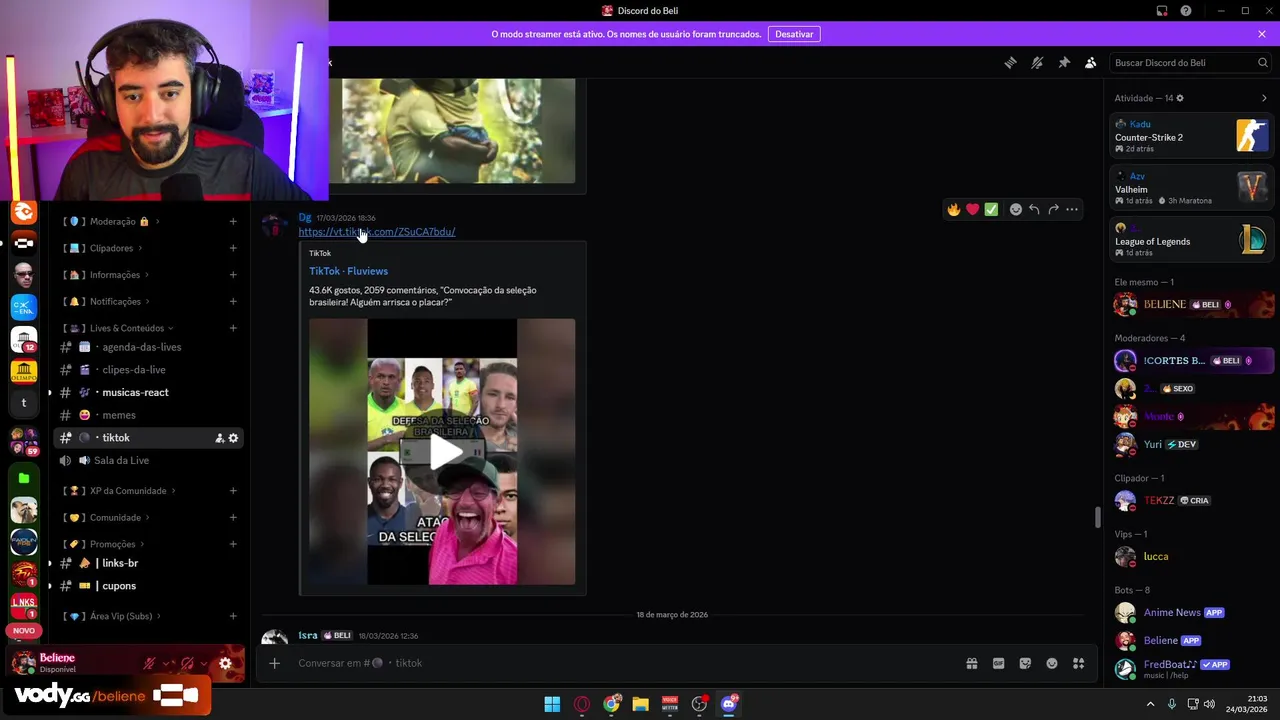This screenshot has height=720, width=1280.
Task: Open the help question mark icon
Action: pyautogui.click(x=1186, y=11)
